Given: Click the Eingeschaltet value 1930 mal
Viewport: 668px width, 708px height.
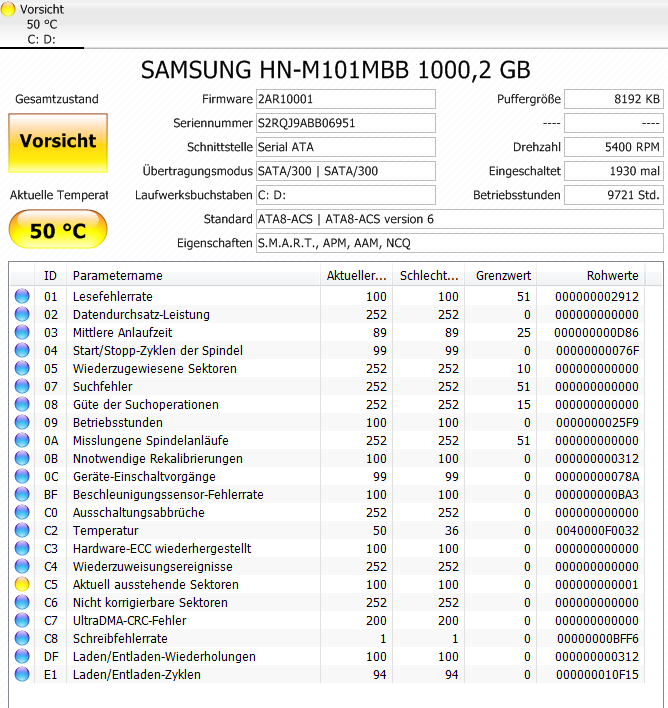Looking at the screenshot, I should tap(614, 171).
